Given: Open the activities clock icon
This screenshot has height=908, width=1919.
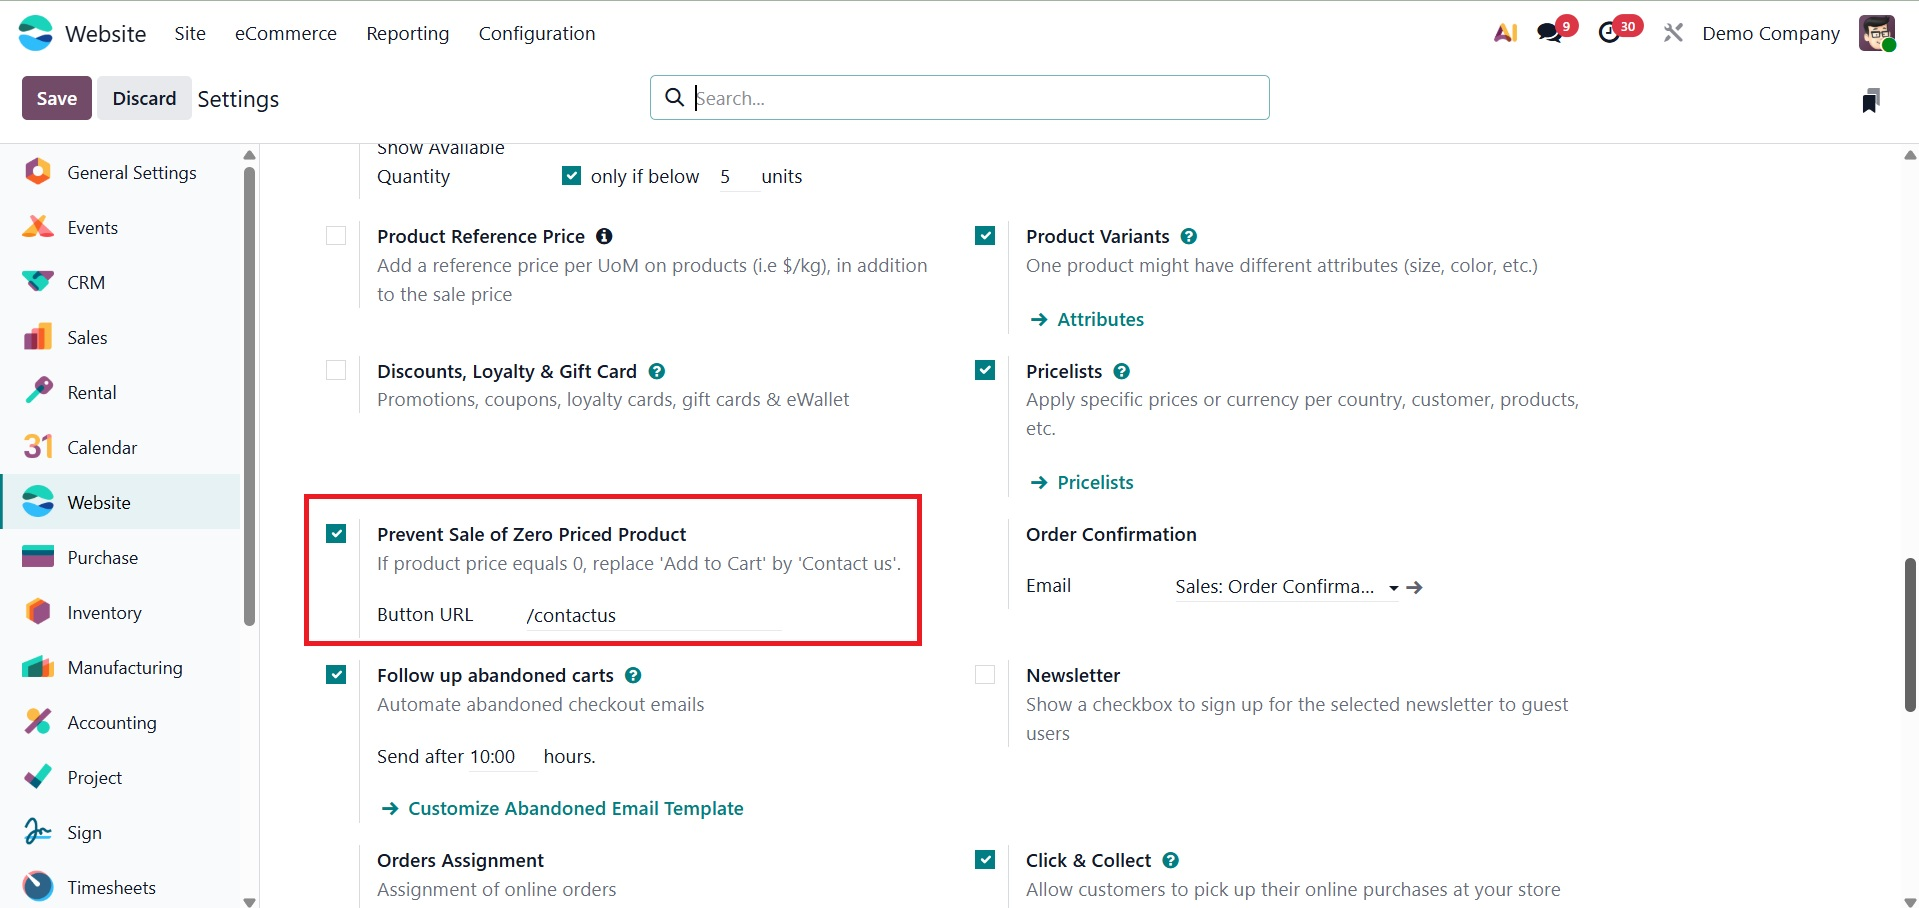Looking at the screenshot, I should coord(1610,33).
